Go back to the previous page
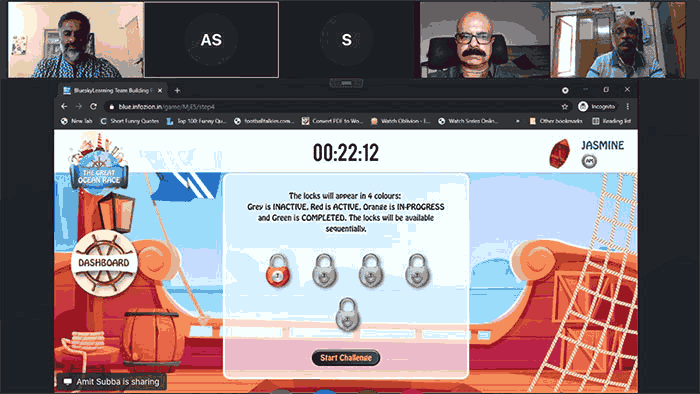Image resolution: width=700 pixels, height=394 pixels. click(64, 107)
